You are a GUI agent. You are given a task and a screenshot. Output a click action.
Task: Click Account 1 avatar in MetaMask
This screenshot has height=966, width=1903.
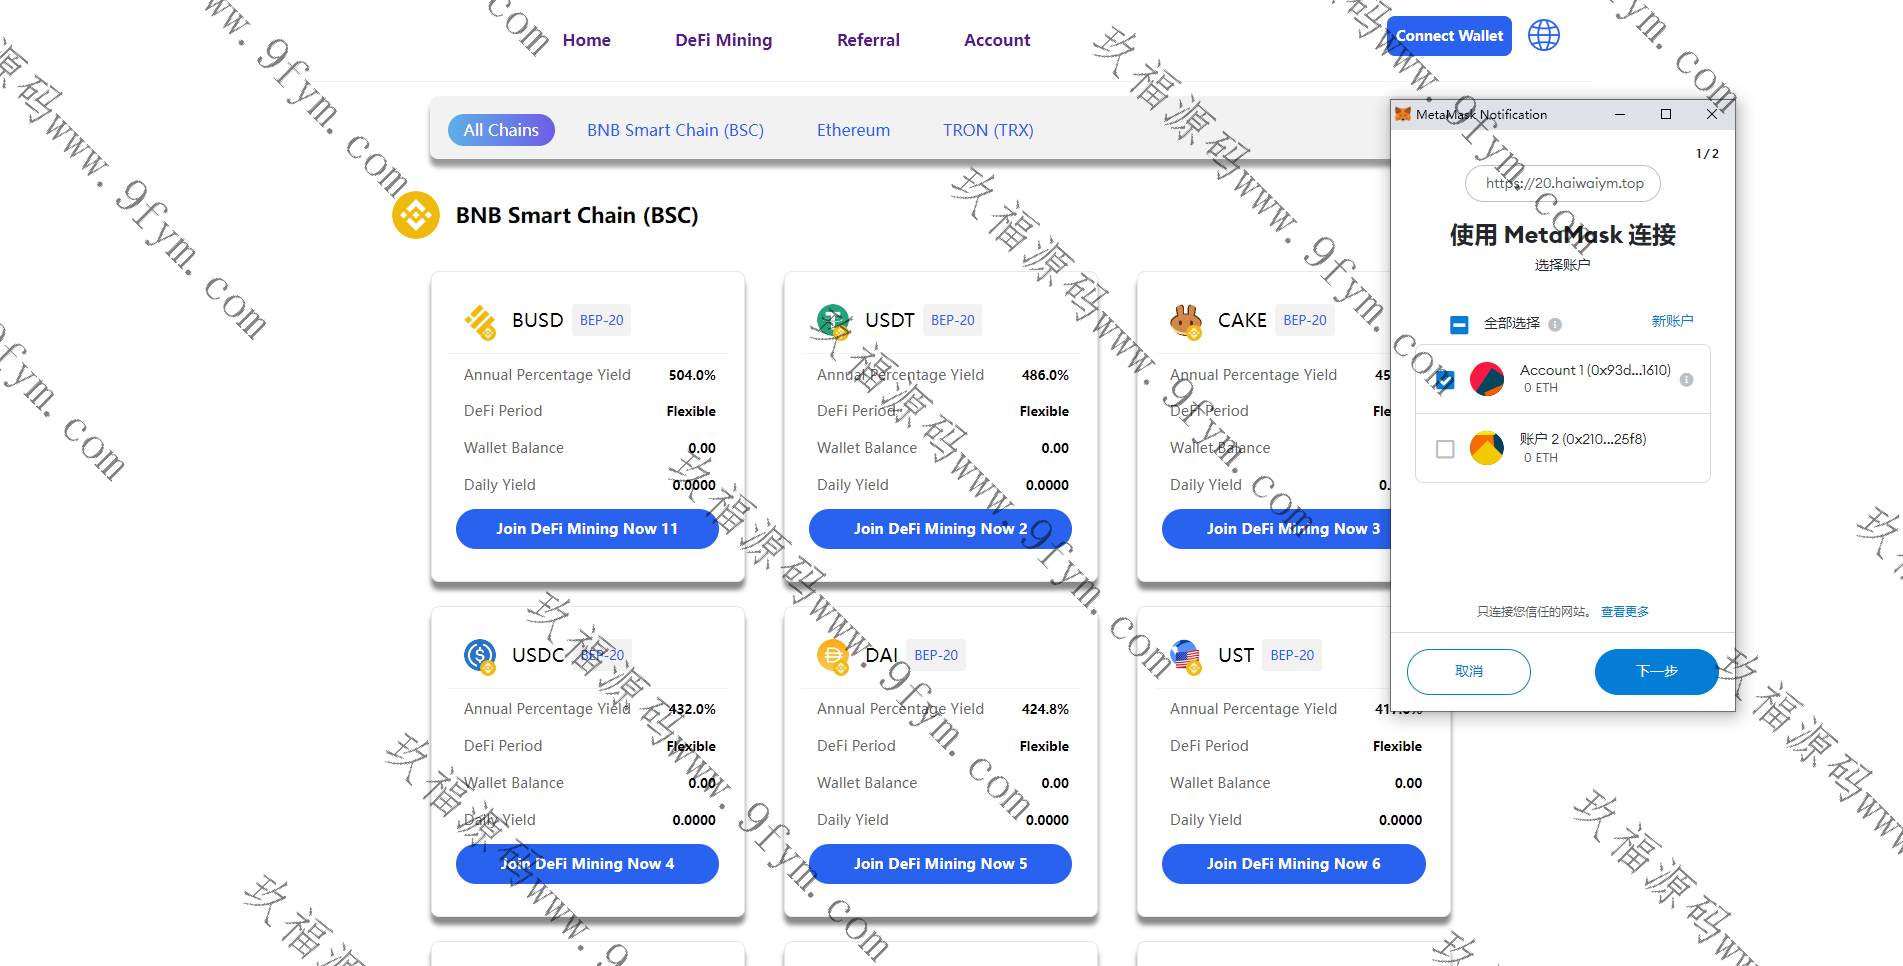point(1487,379)
